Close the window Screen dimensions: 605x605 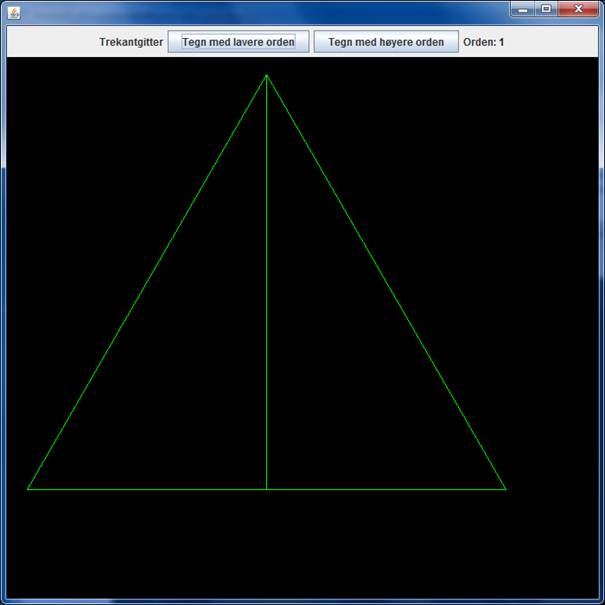578,9
